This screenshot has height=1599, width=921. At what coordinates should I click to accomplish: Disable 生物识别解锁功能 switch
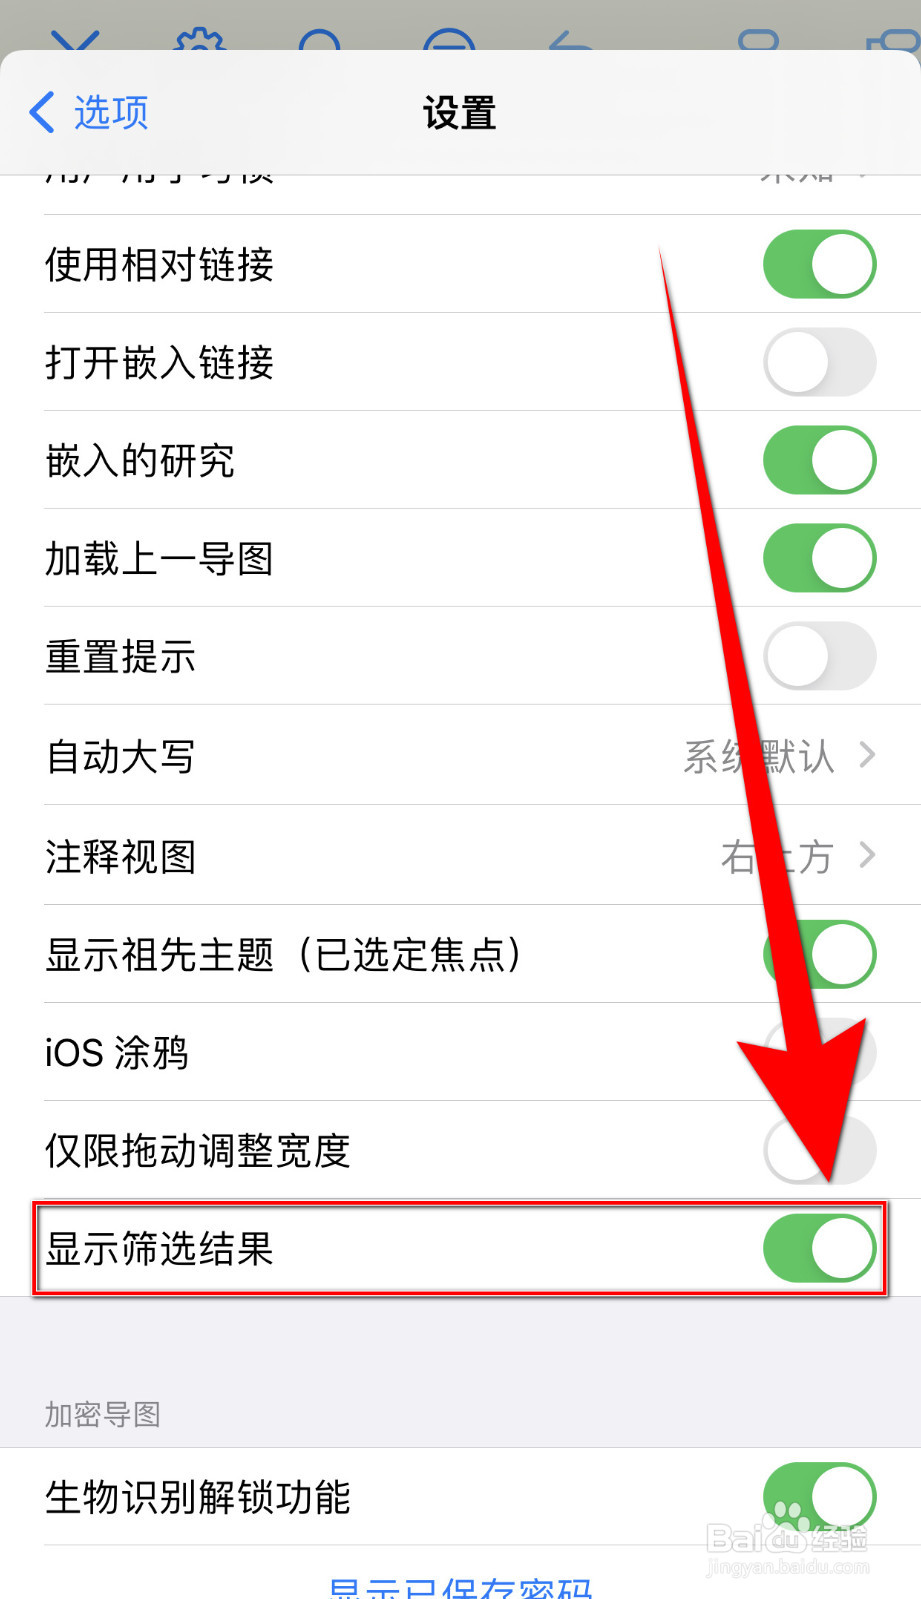tap(819, 1497)
